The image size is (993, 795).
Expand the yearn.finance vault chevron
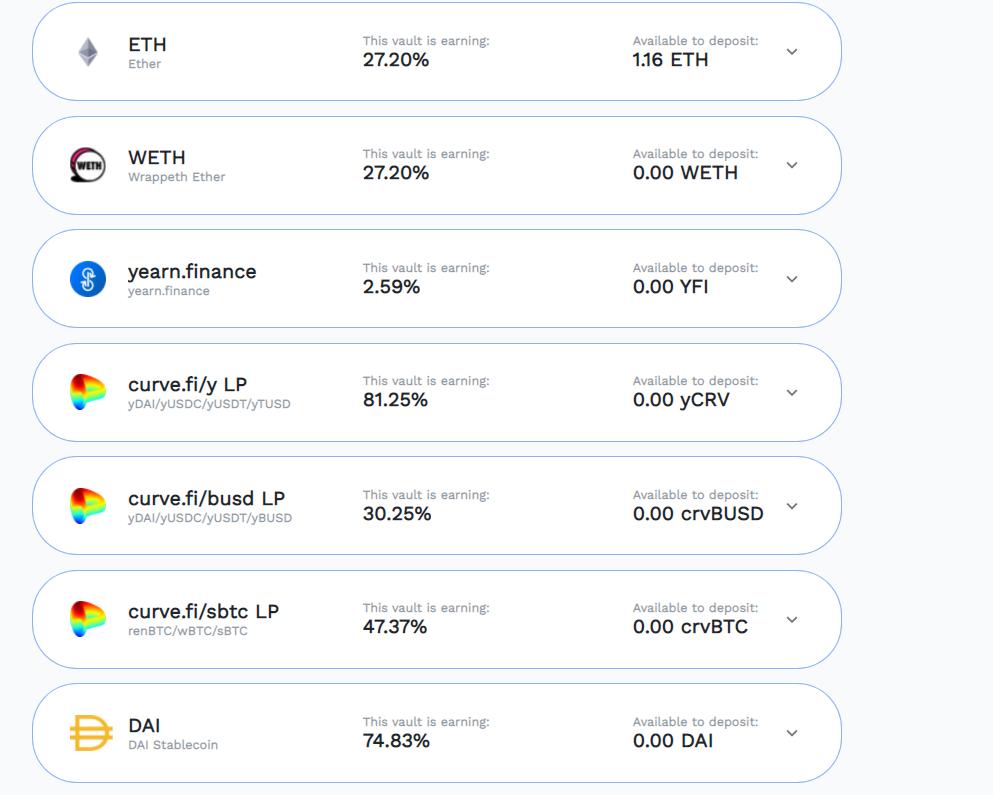792,279
